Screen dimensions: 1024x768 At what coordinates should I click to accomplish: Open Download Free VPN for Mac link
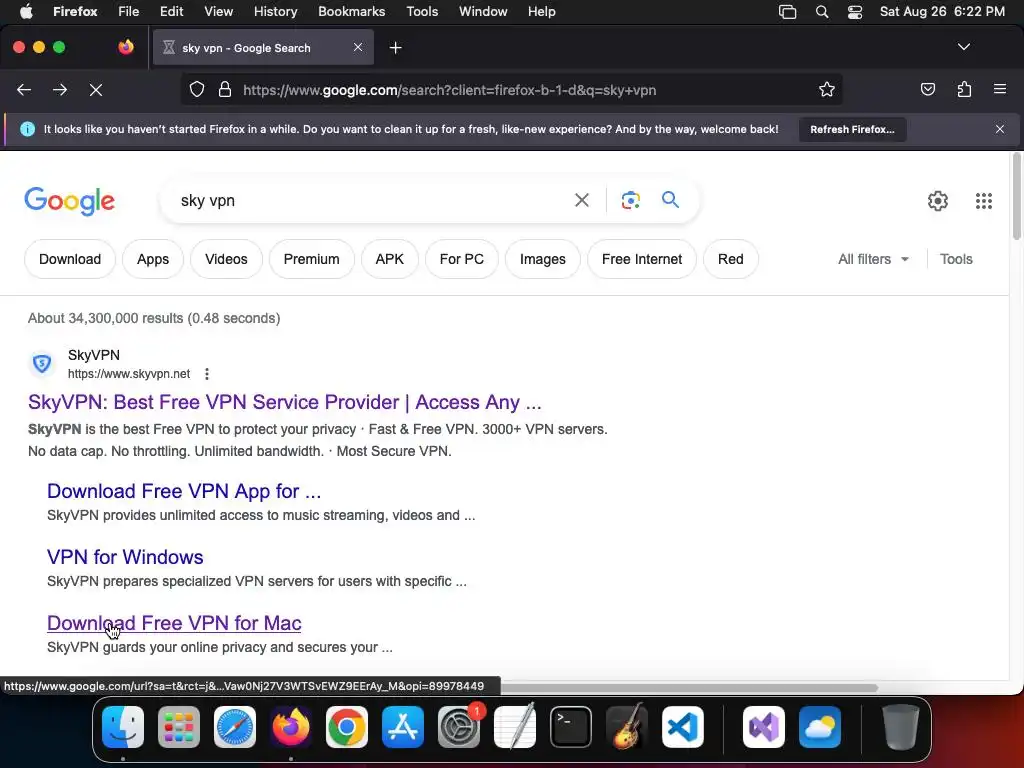coord(174,623)
